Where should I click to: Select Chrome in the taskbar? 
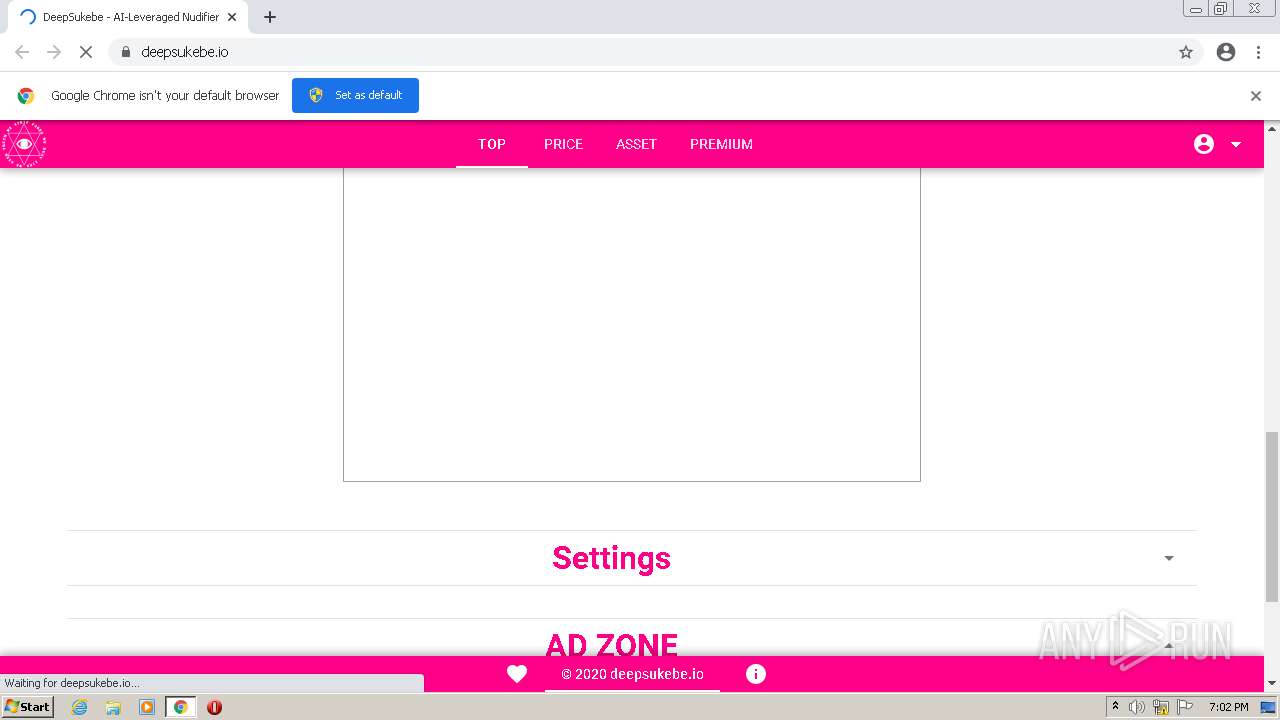coord(180,707)
